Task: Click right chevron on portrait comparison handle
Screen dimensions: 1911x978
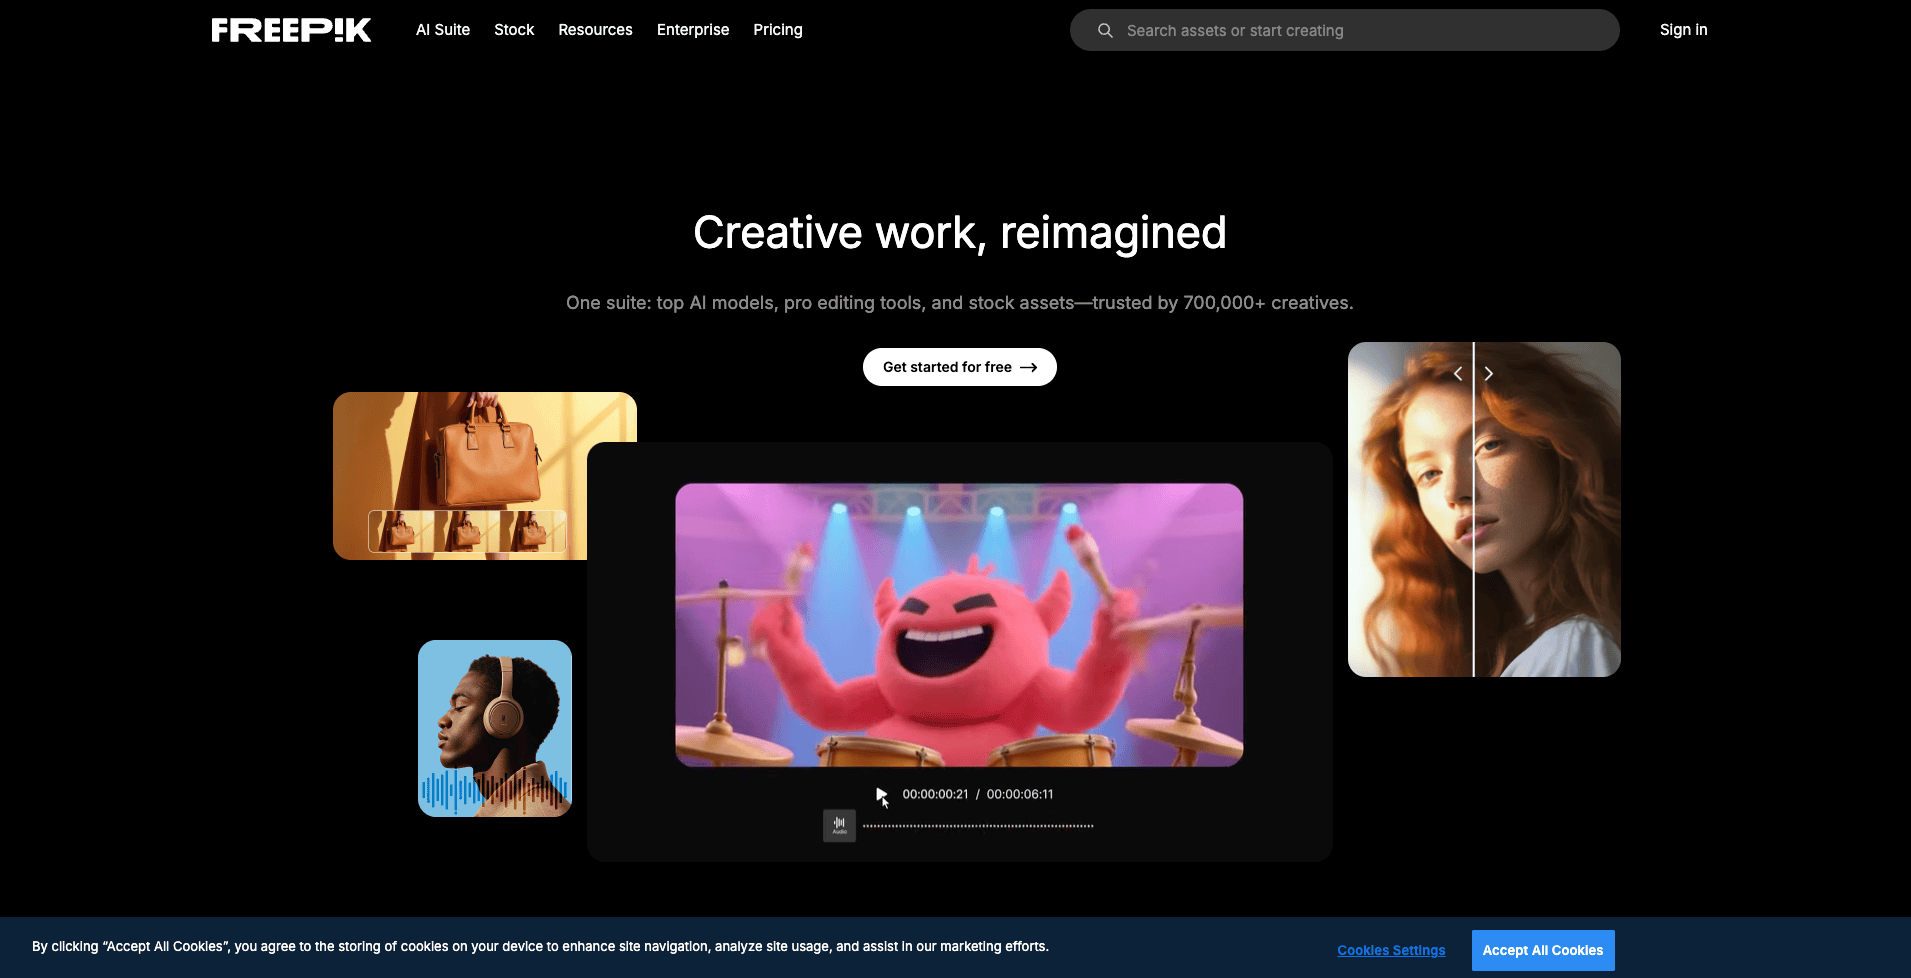Action: point(1489,374)
